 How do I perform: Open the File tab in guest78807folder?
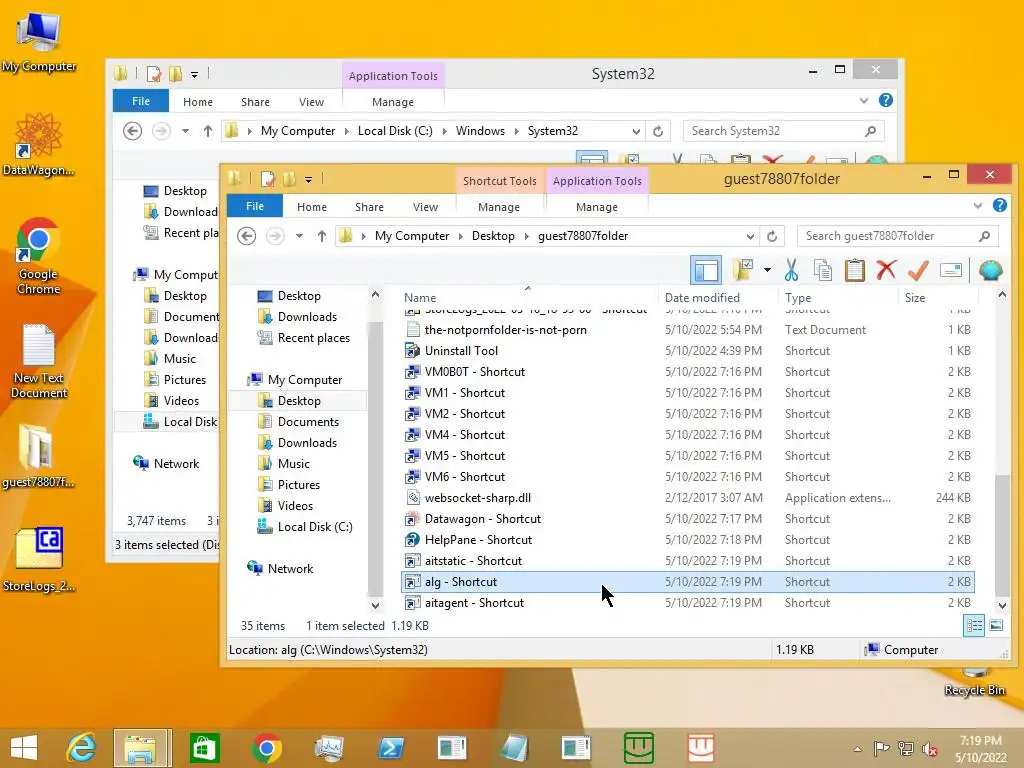pos(255,206)
